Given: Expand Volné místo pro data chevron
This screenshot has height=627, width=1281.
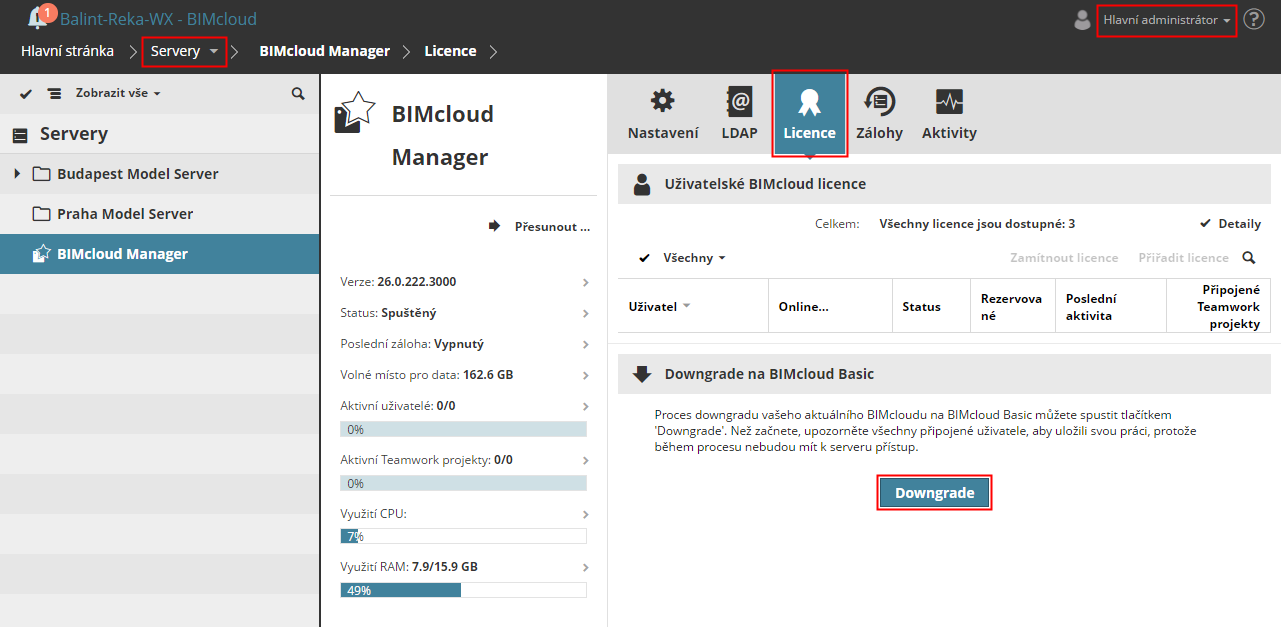Looking at the screenshot, I should point(586,376).
